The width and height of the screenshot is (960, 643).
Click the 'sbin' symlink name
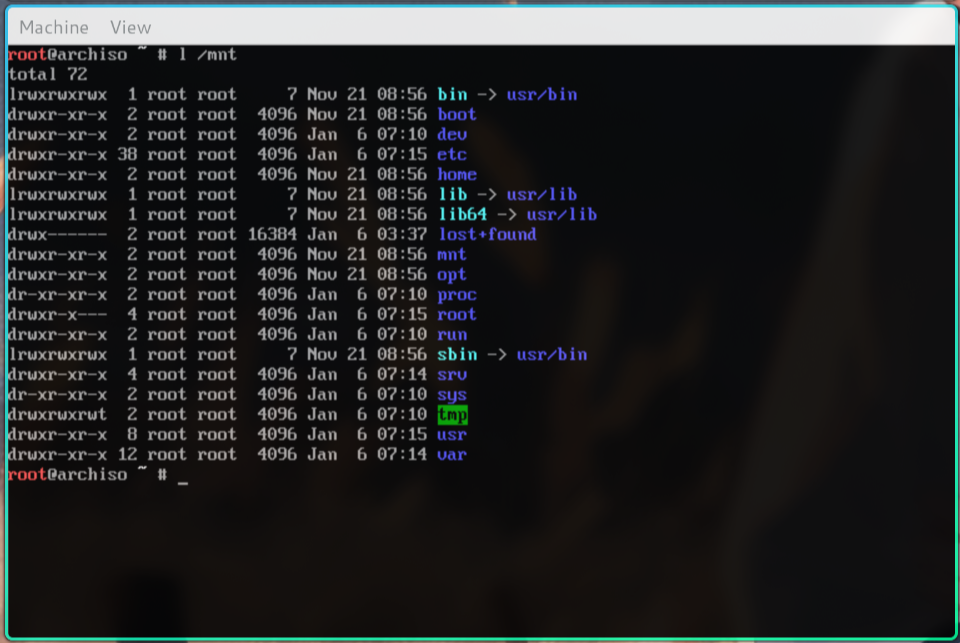(457, 354)
